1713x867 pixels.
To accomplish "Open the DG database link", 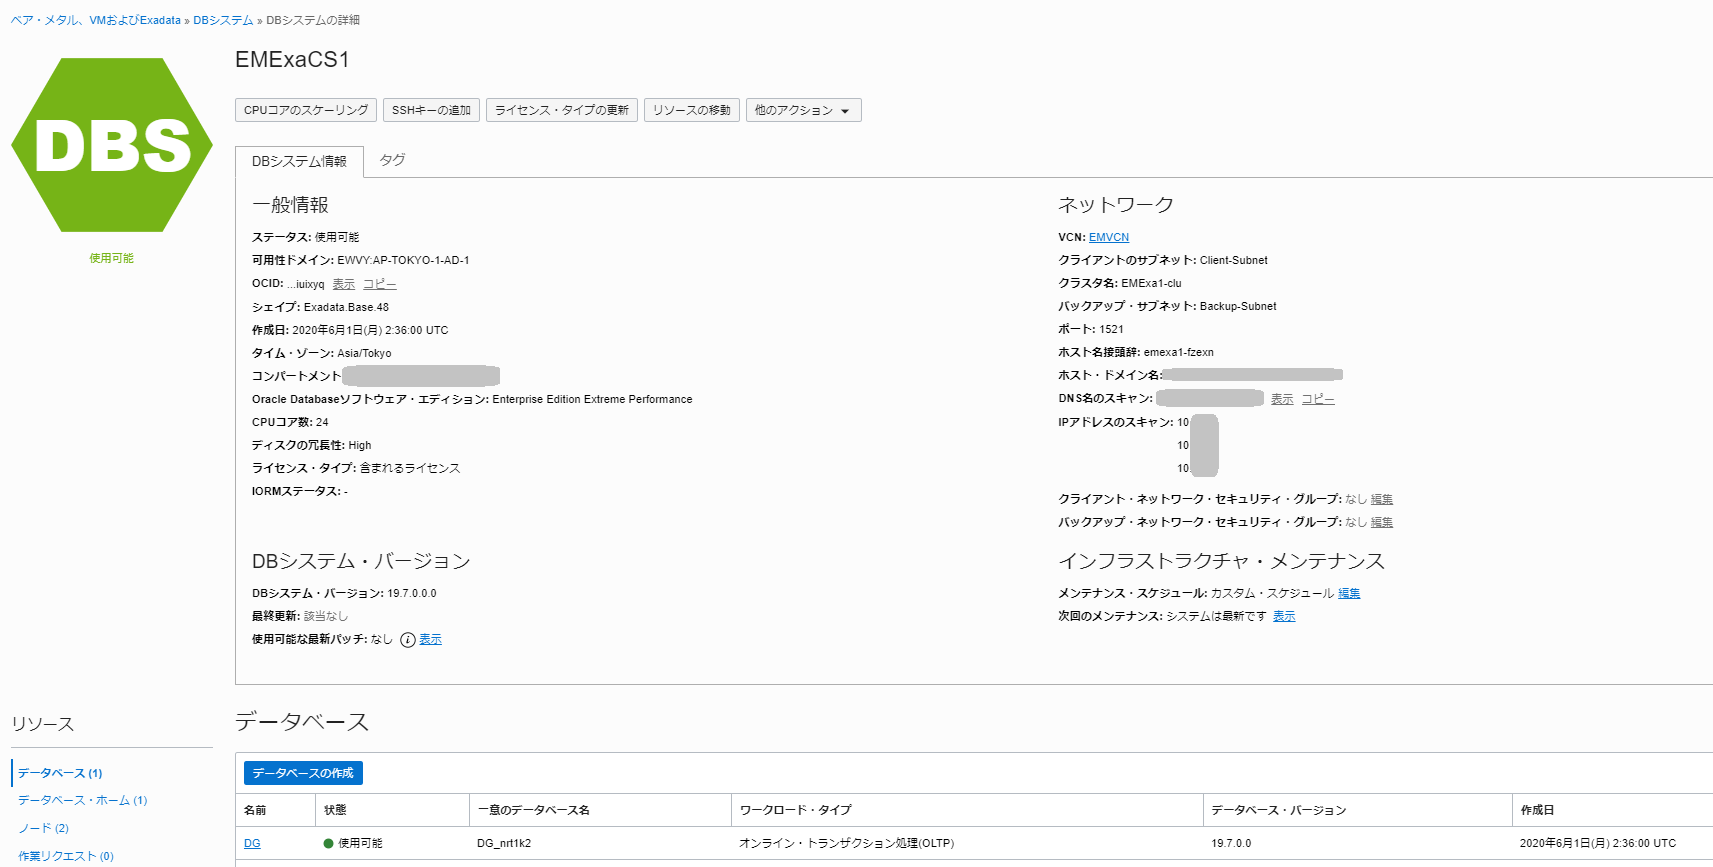I will click(x=252, y=843).
